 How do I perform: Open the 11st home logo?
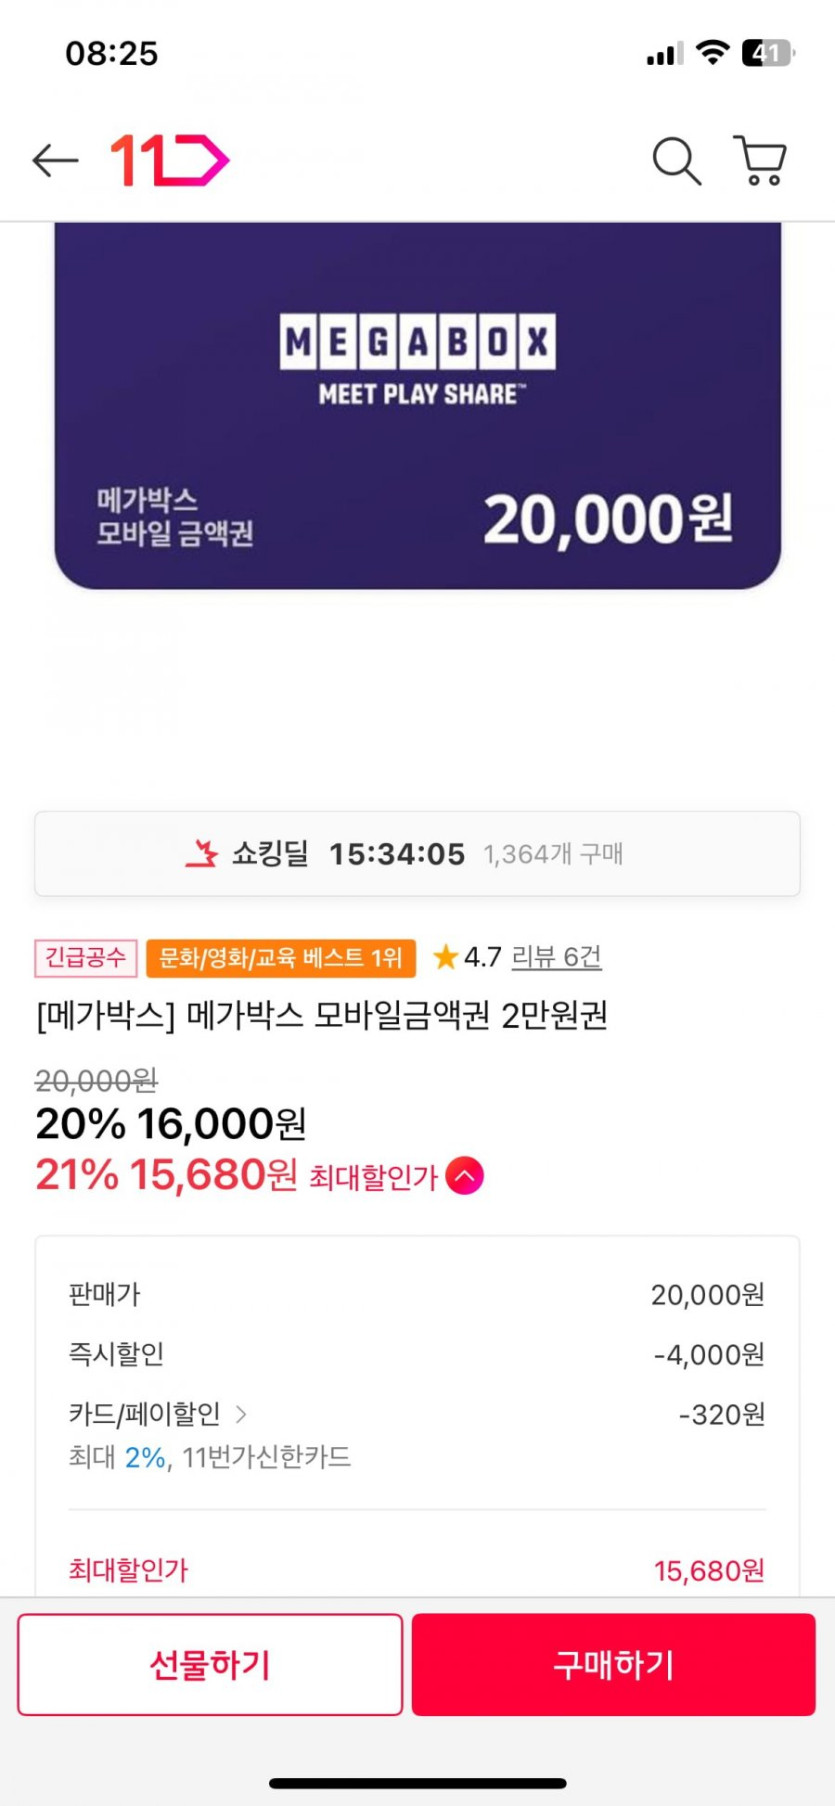point(169,160)
